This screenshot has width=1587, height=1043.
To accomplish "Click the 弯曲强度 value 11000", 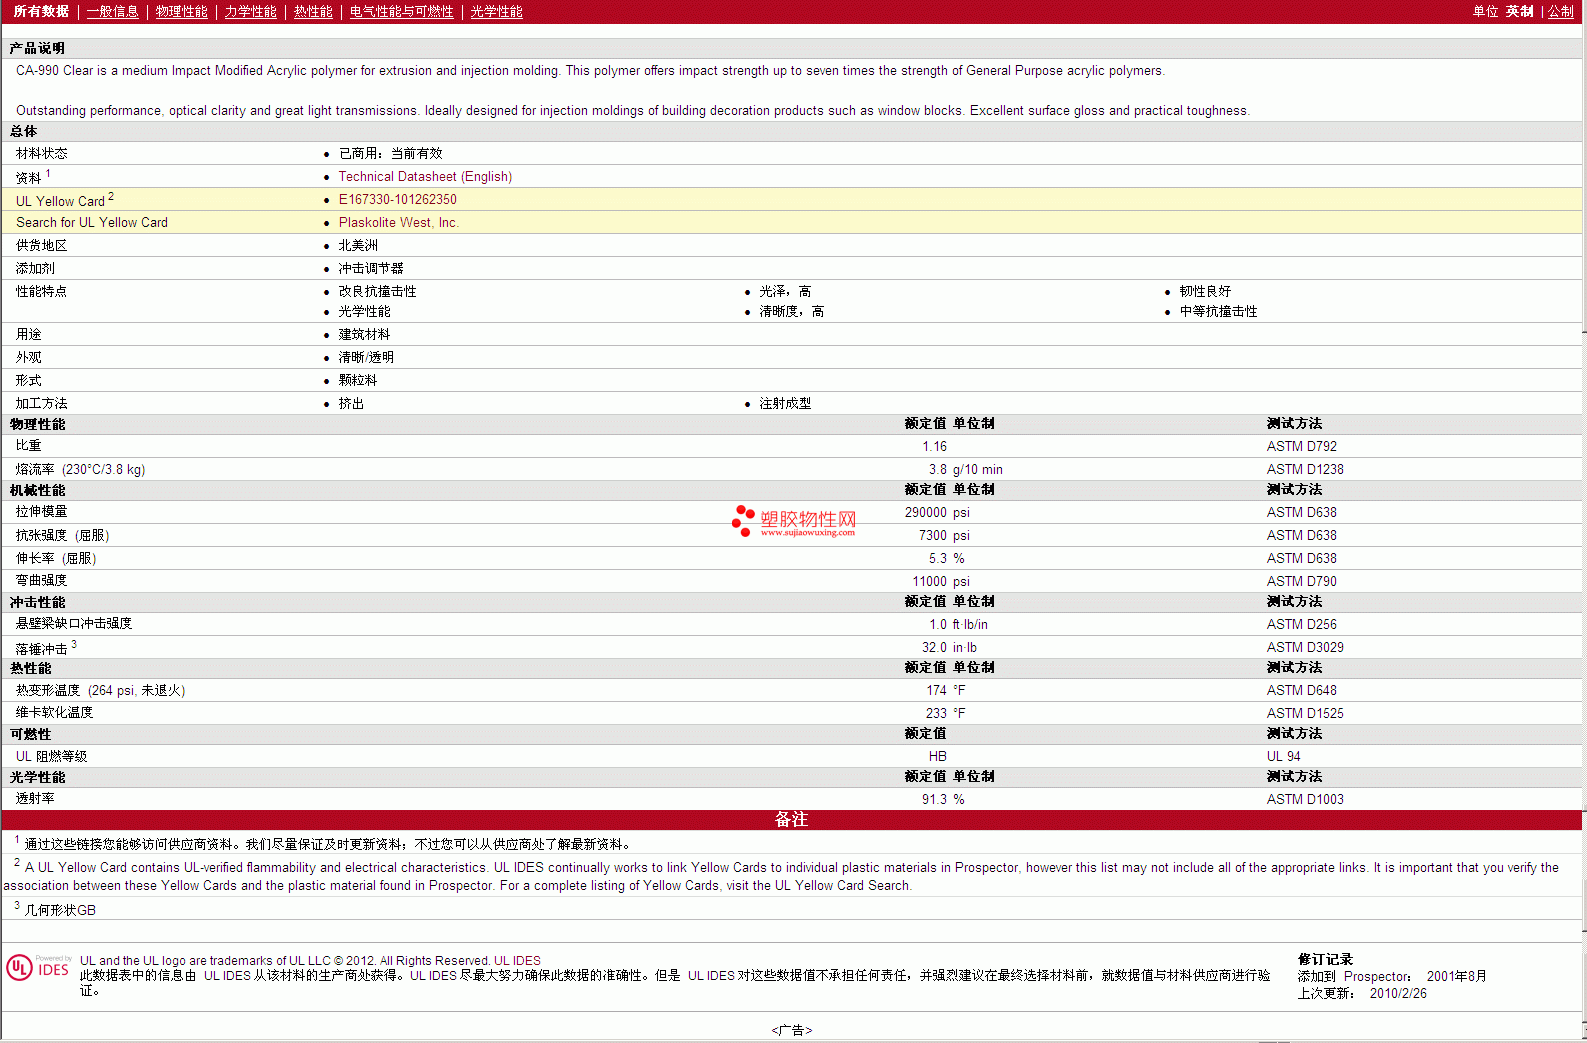I will click(929, 581).
